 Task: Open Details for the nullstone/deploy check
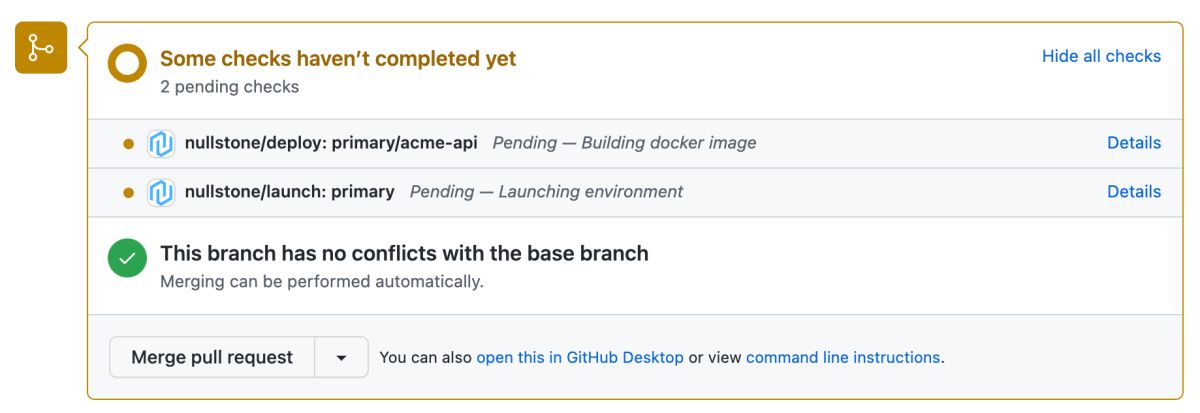click(1133, 143)
